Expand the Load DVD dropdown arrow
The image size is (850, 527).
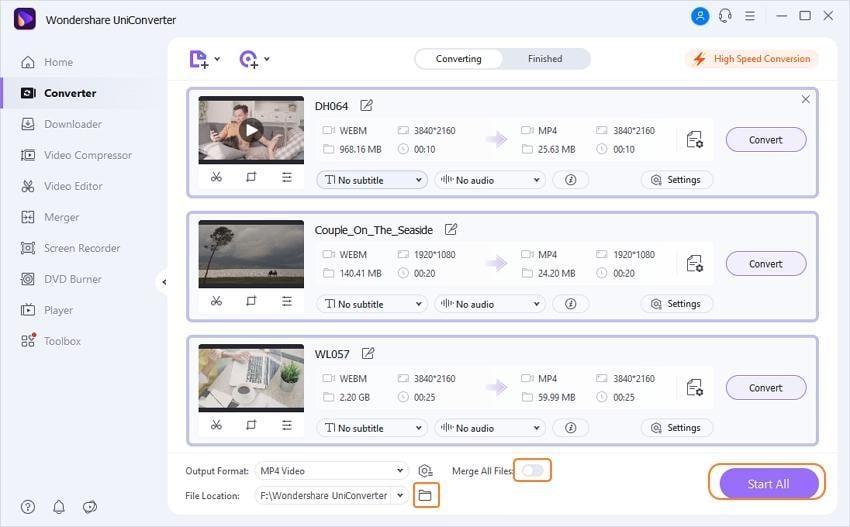[267, 59]
